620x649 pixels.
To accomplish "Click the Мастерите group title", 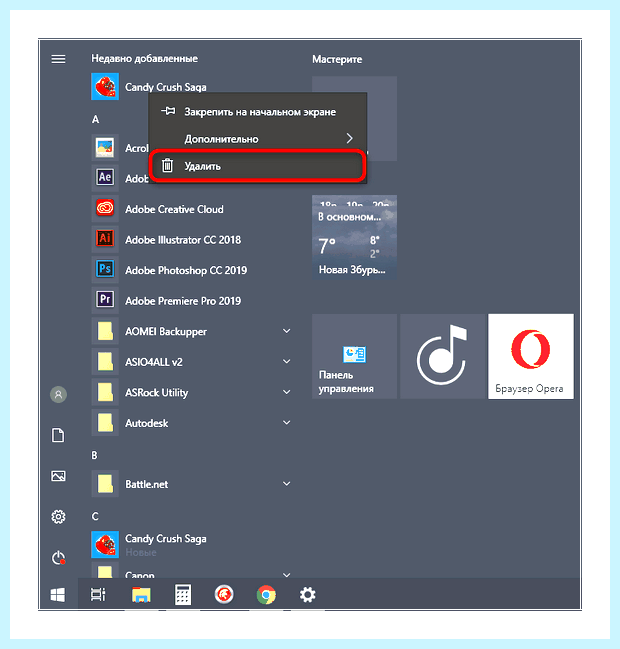I will point(337,59).
